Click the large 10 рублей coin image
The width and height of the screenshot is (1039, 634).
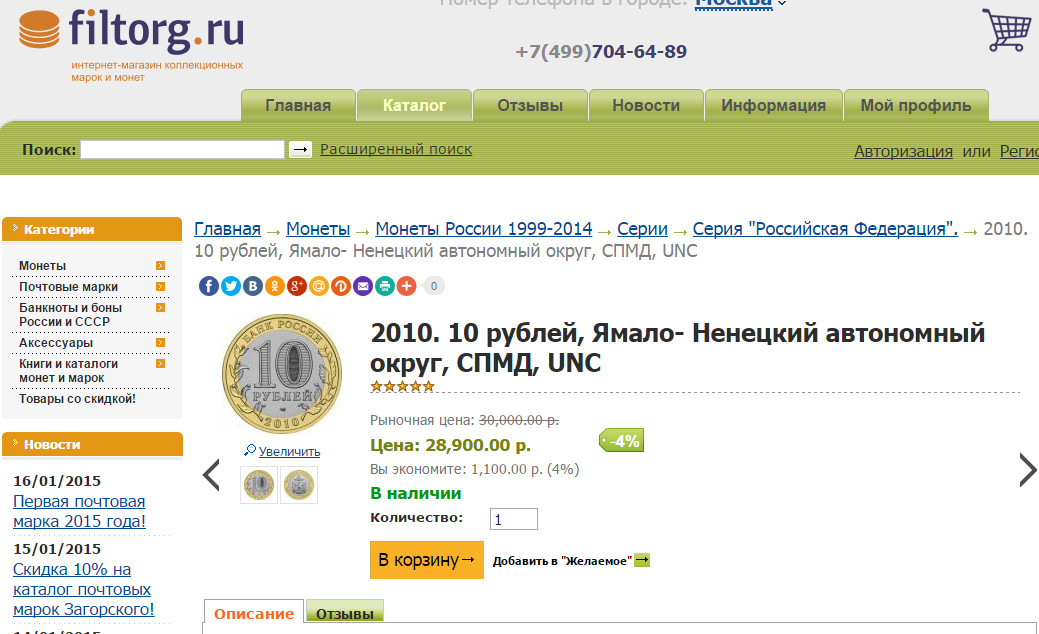pos(282,374)
